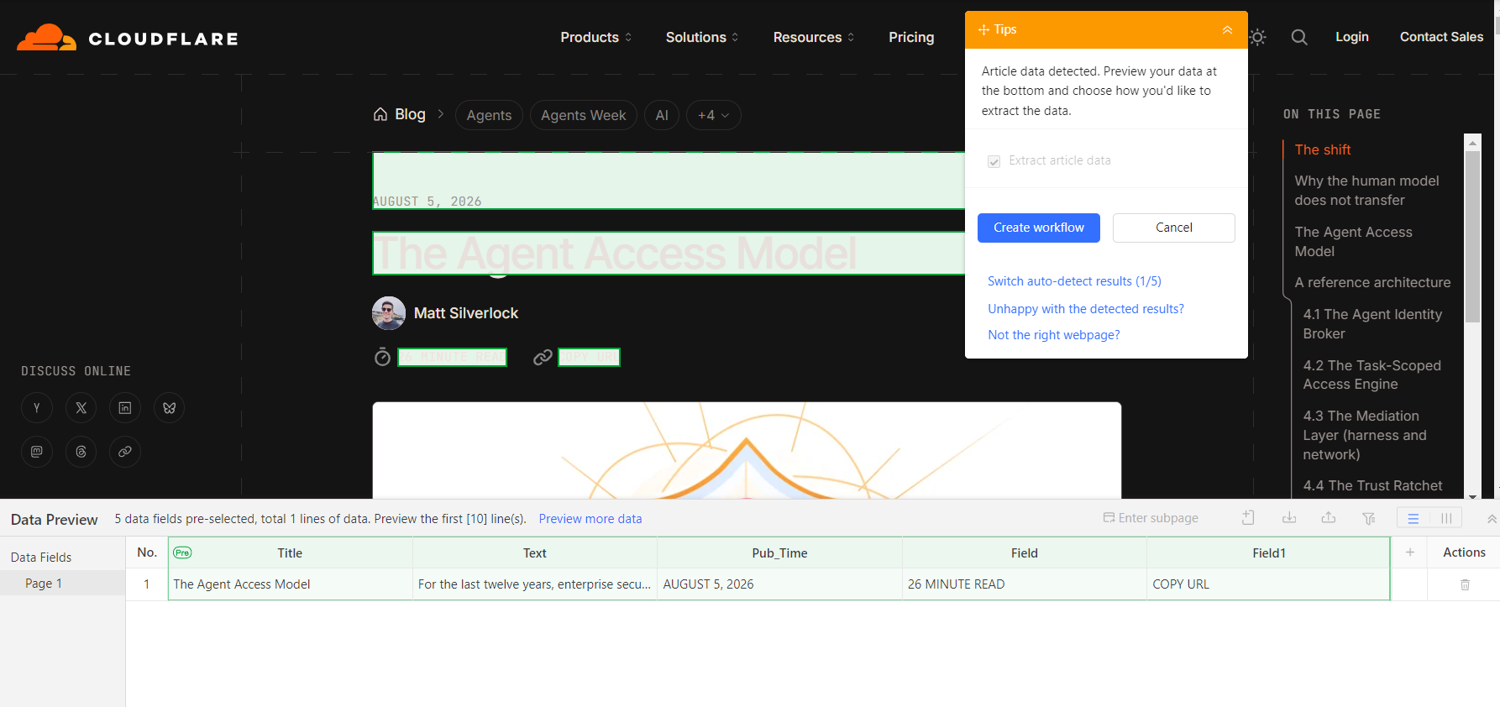Expand the +4 more tags dropdown
The width and height of the screenshot is (1500, 707).
(714, 115)
